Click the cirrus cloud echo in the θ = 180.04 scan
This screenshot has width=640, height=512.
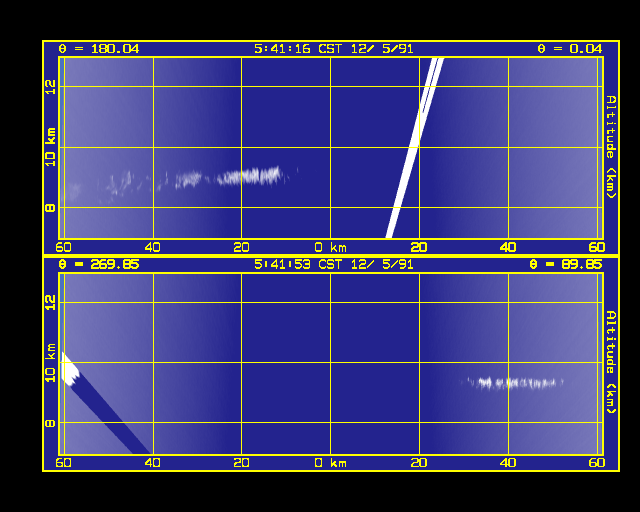(249, 176)
